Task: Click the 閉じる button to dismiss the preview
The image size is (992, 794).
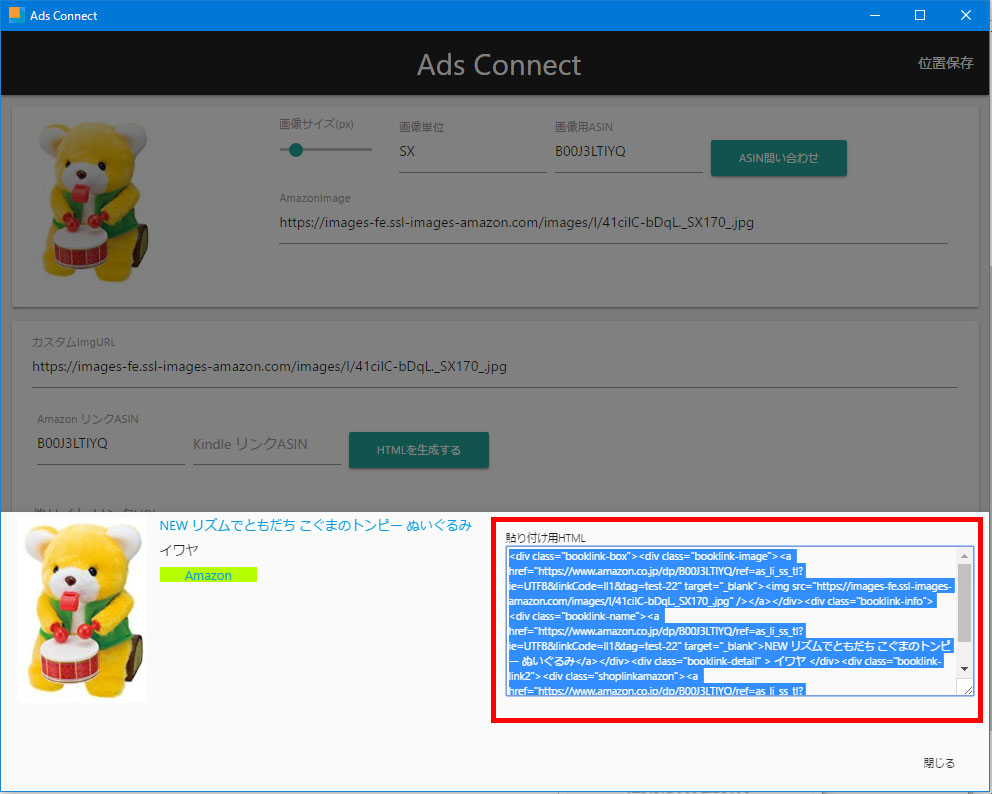Action: (x=938, y=762)
